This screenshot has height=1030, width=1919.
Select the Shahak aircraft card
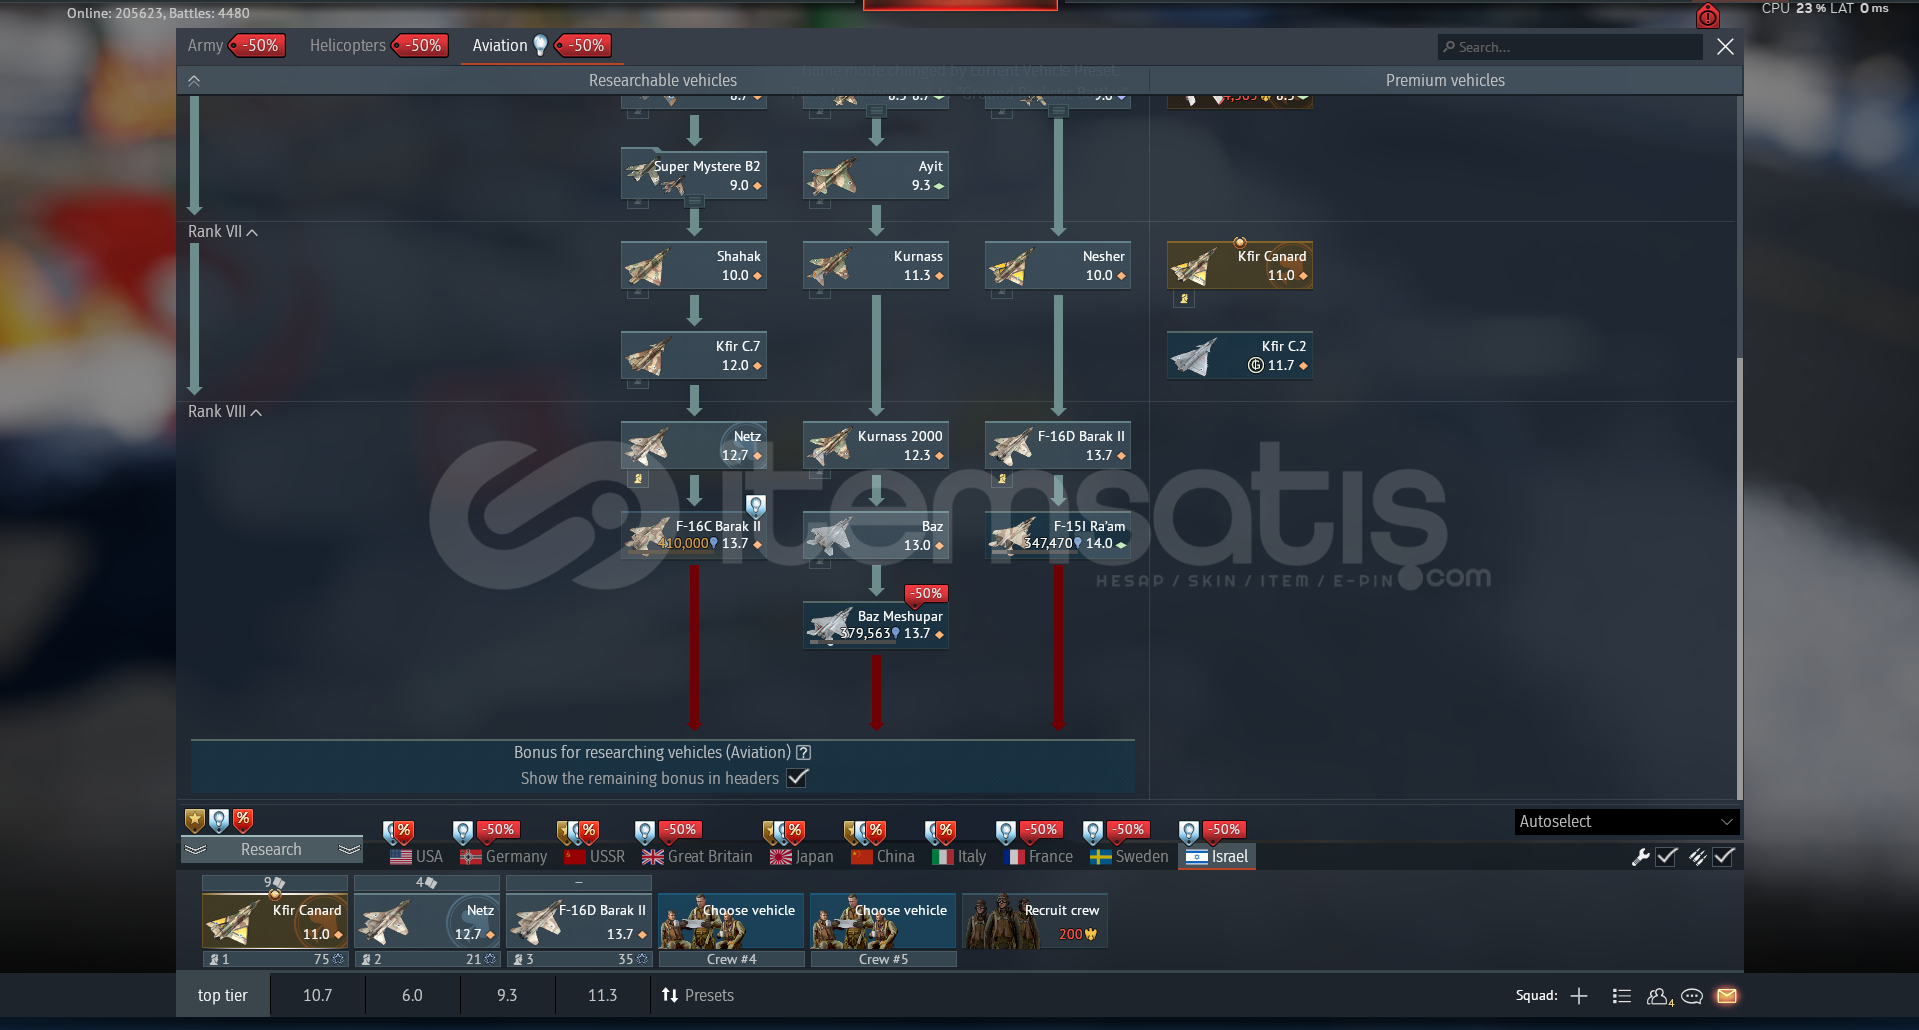pyautogui.click(x=694, y=265)
